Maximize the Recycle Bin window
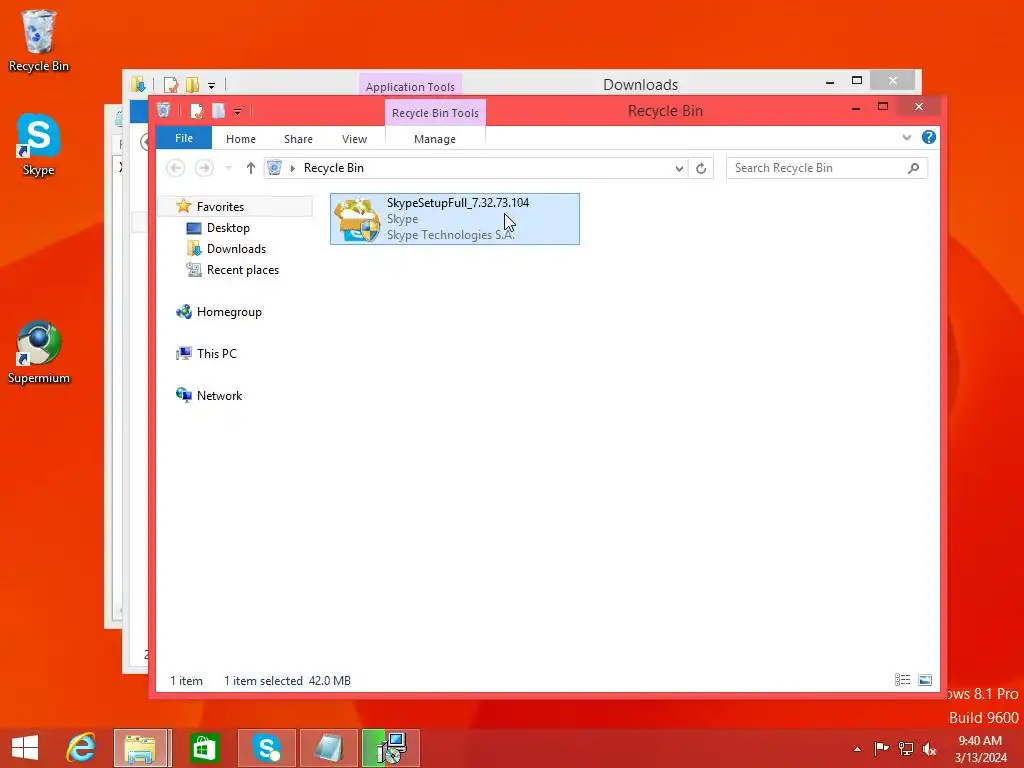 coord(882,106)
